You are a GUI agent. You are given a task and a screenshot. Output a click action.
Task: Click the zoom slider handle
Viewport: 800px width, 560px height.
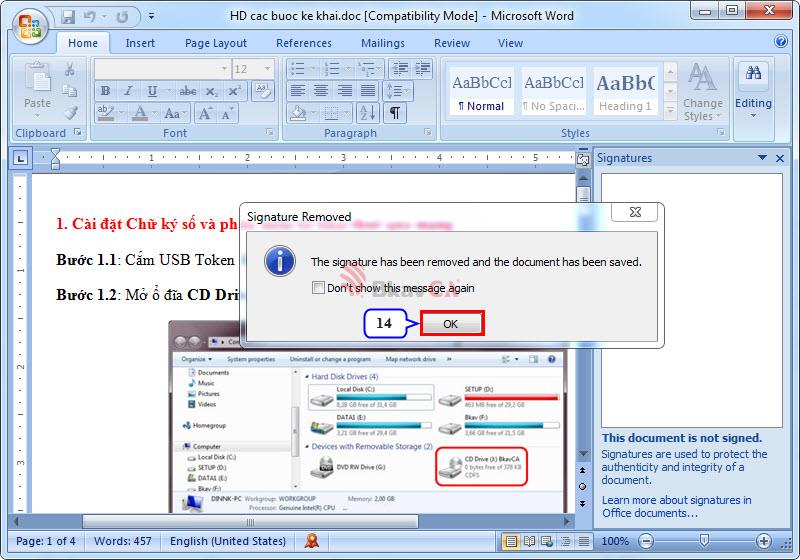tap(703, 541)
